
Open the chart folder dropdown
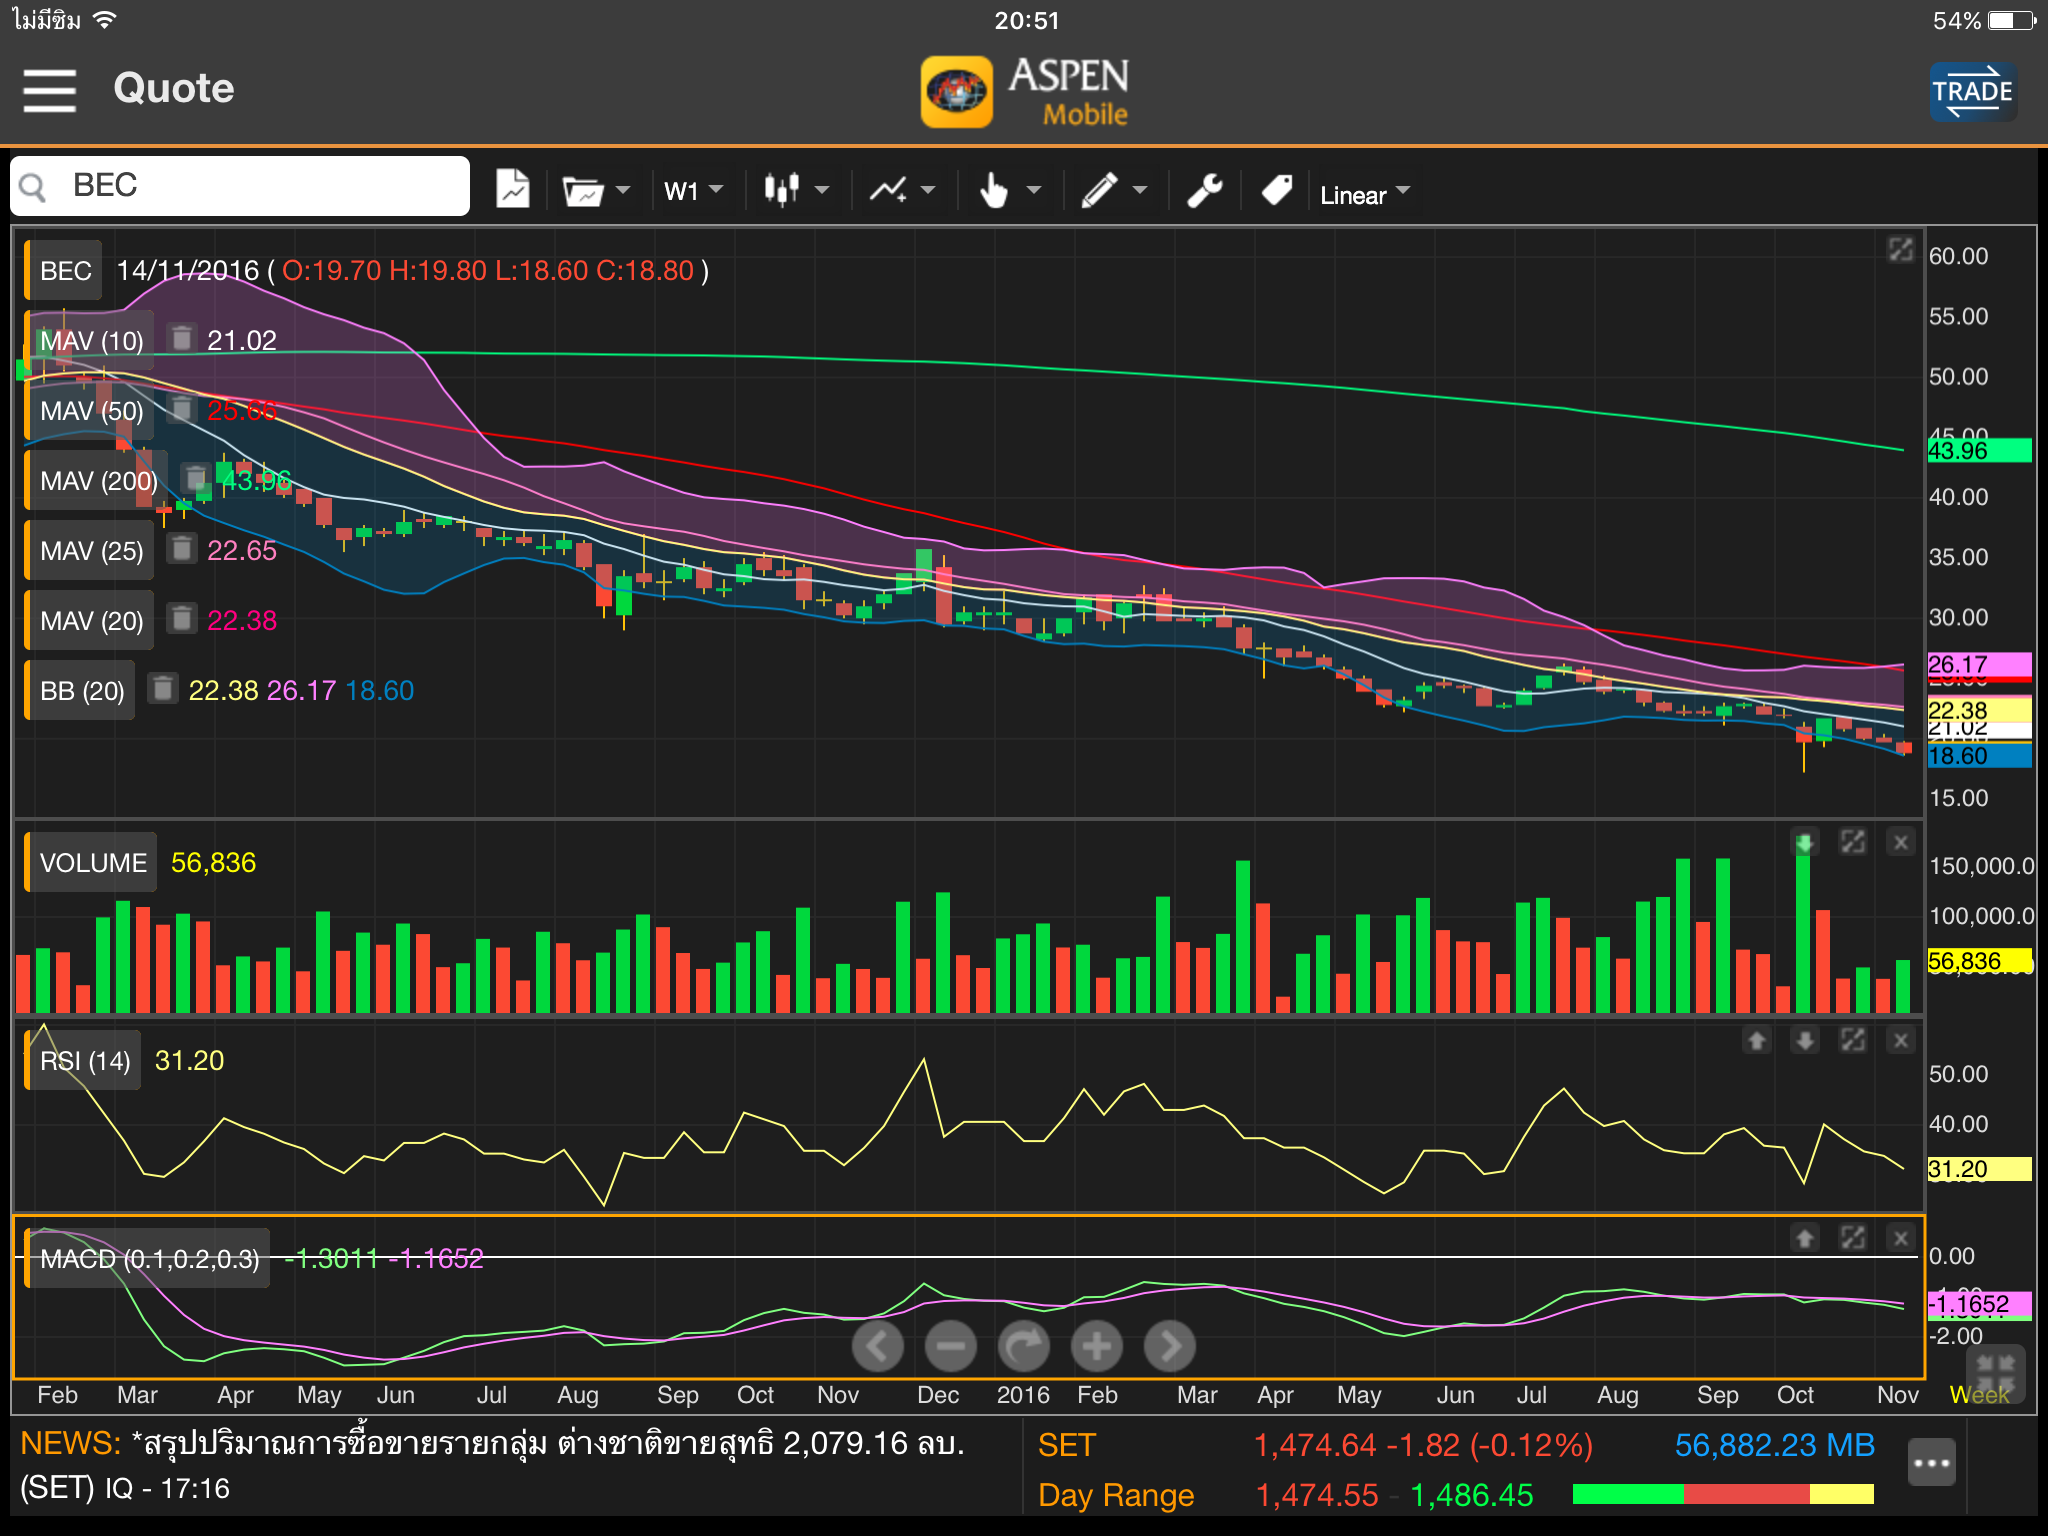pyautogui.click(x=596, y=190)
